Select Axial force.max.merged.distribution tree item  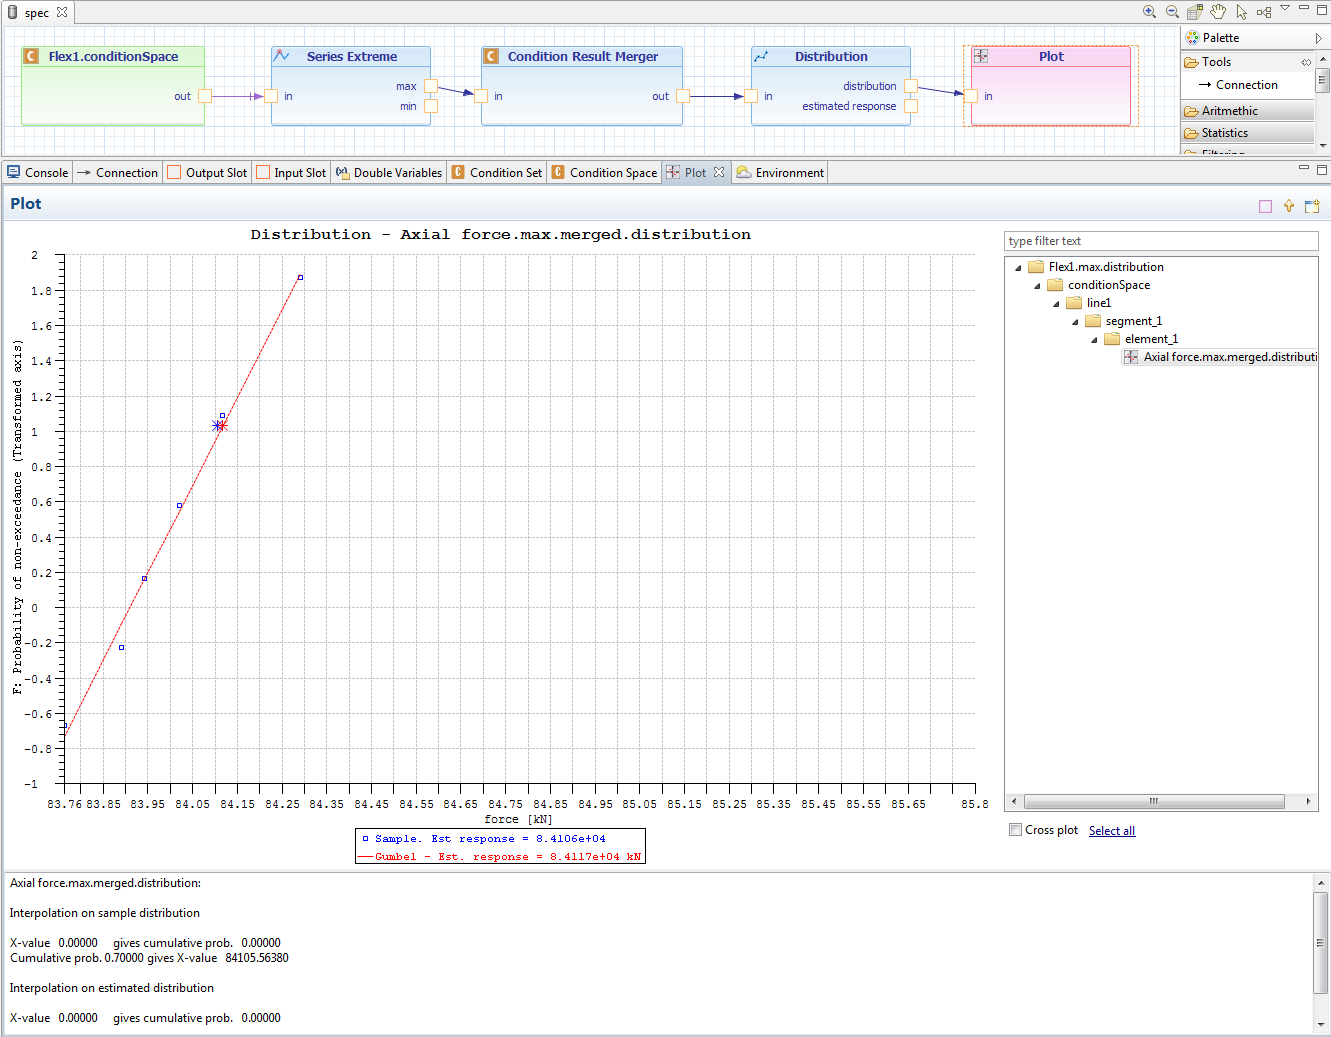click(x=1229, y=357)
